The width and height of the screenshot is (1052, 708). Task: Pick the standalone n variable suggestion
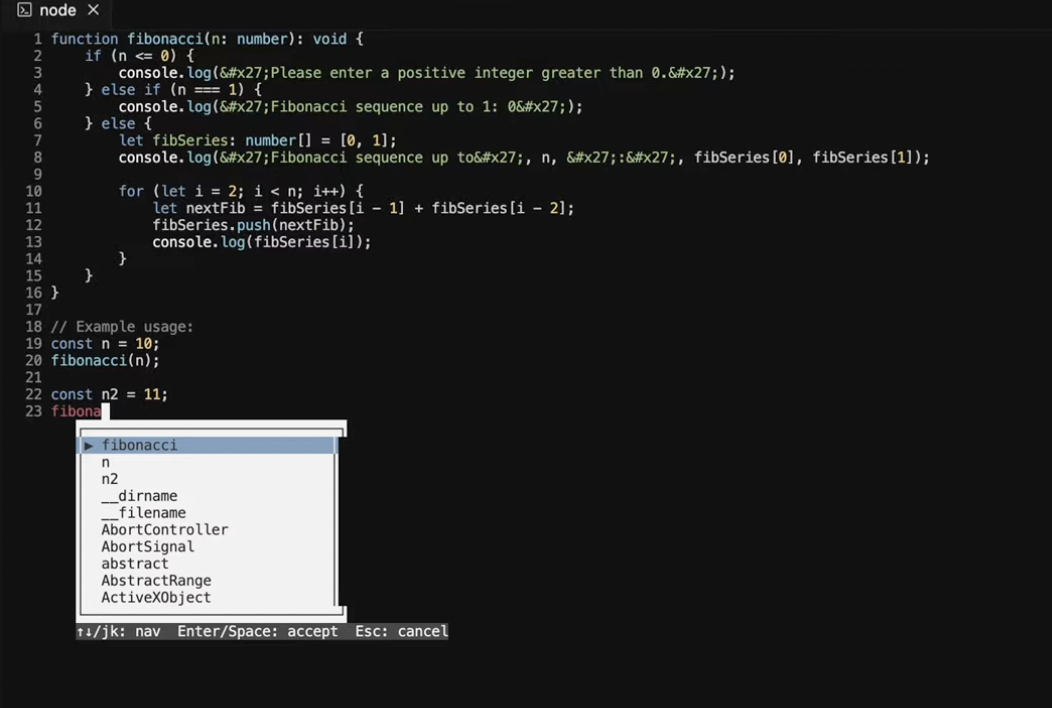(106, 463)
